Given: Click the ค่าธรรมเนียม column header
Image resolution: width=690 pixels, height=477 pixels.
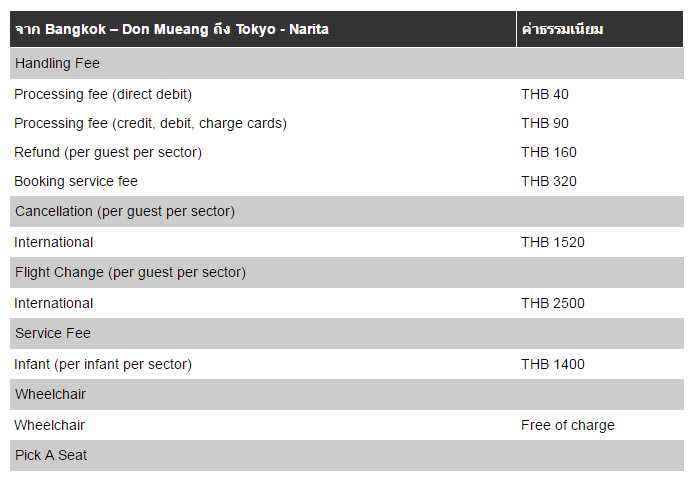Looking at the screenshot, I should (x=562, y=29).
